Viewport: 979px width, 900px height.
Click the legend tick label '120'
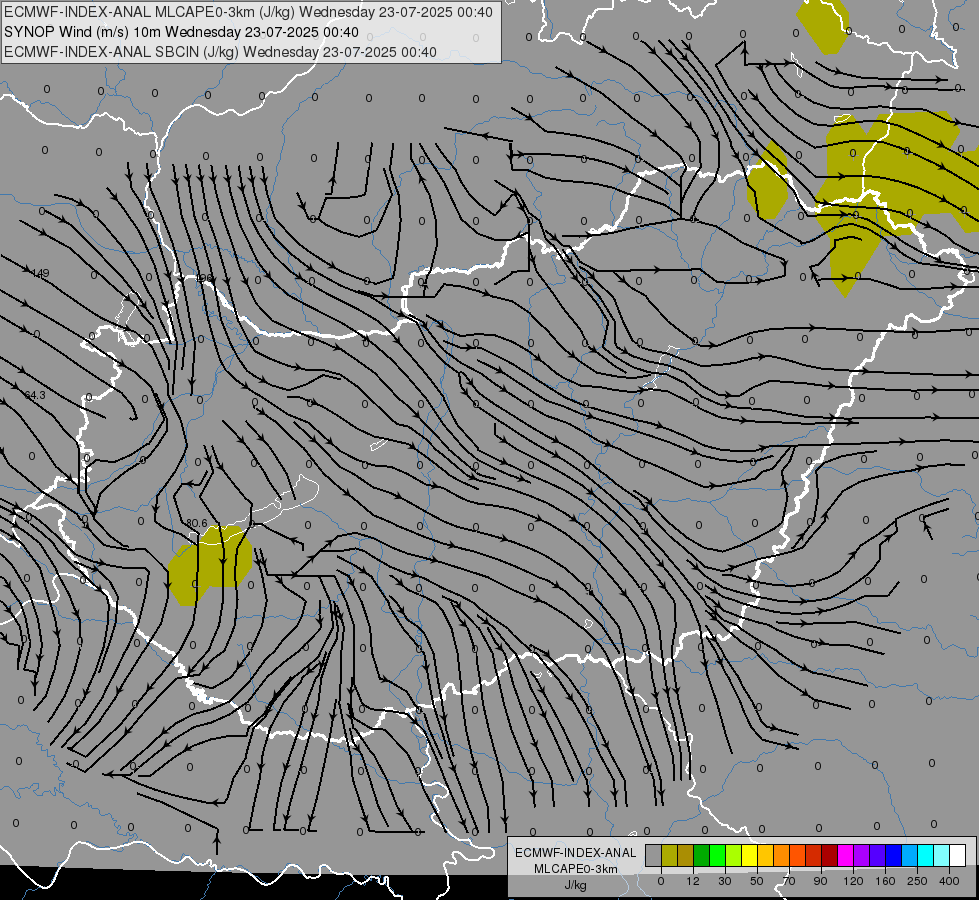(853, 881)
